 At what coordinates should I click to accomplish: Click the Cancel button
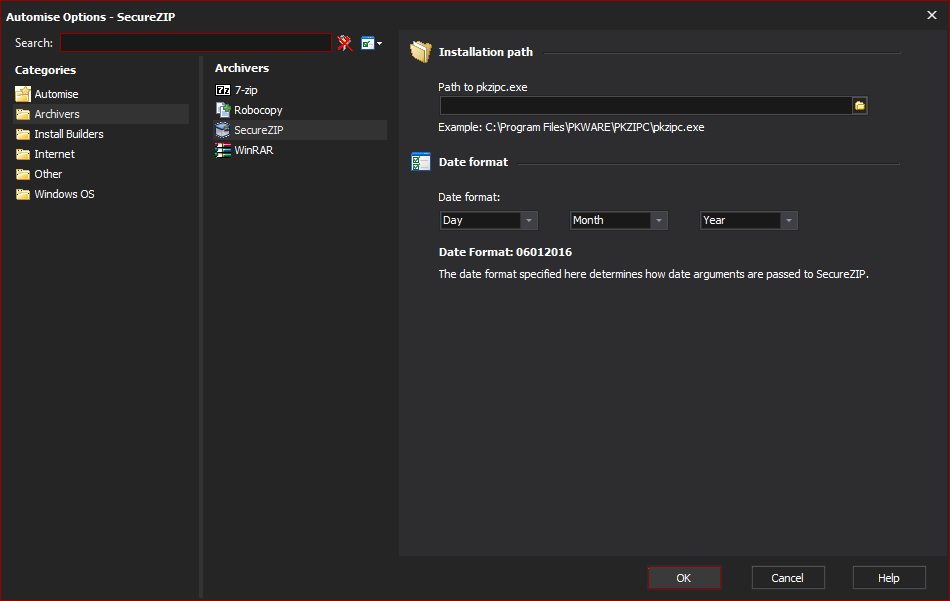pos(788,578)
